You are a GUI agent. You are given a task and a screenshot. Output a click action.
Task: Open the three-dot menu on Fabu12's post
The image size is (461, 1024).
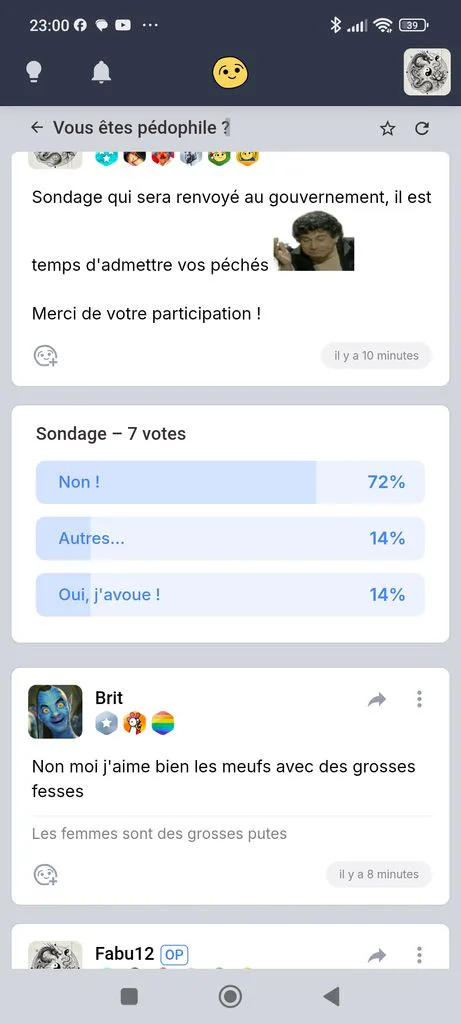tap(419, 955)
